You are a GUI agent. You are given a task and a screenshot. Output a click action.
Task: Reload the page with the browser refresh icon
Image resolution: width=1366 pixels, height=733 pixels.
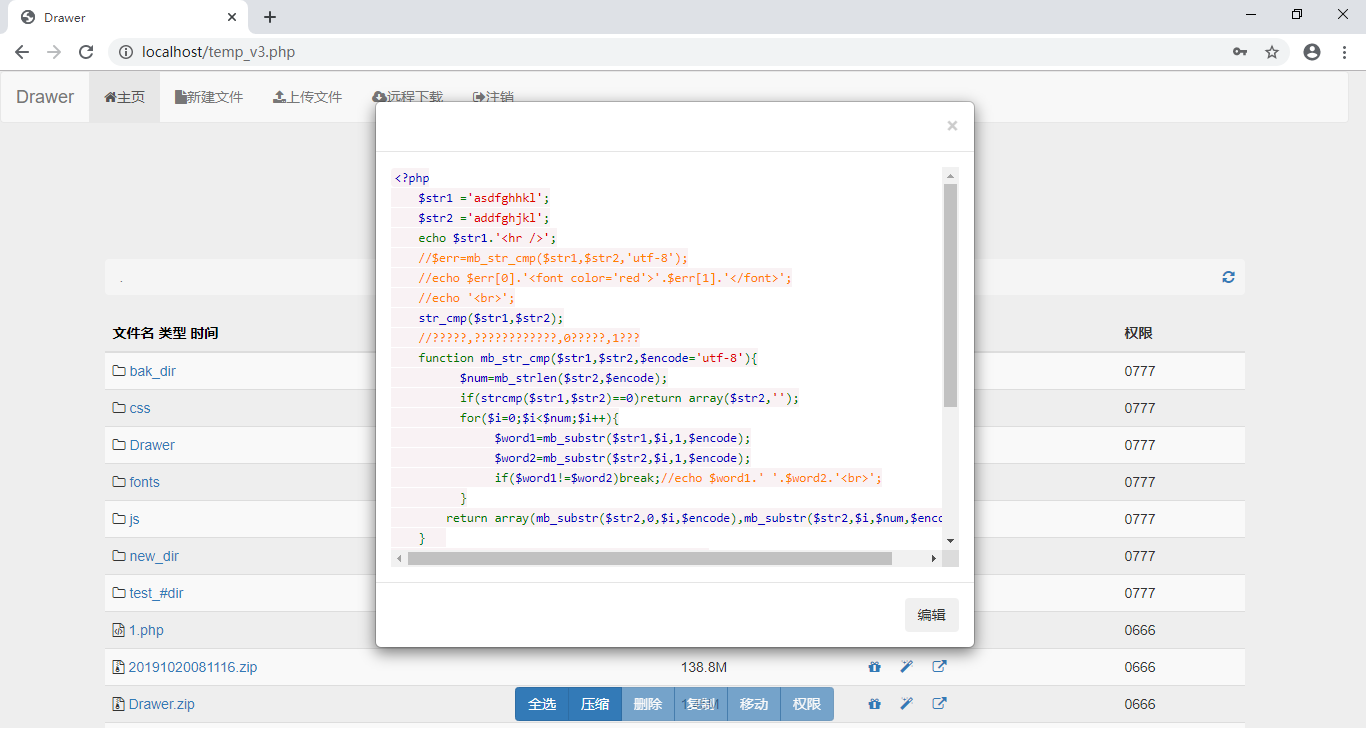[x=86, y=52]
